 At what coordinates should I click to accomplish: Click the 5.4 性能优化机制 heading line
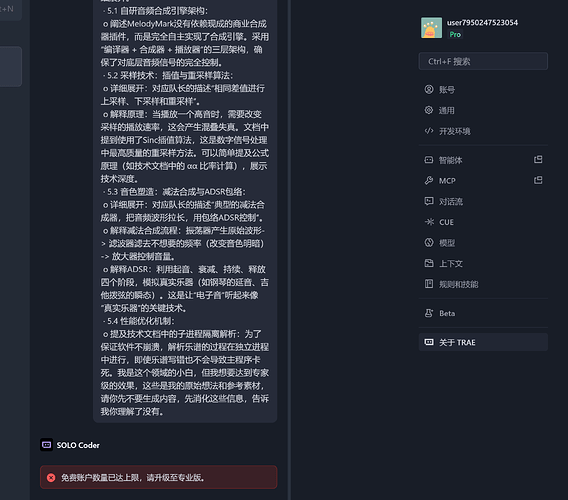[x=138, y=321]
